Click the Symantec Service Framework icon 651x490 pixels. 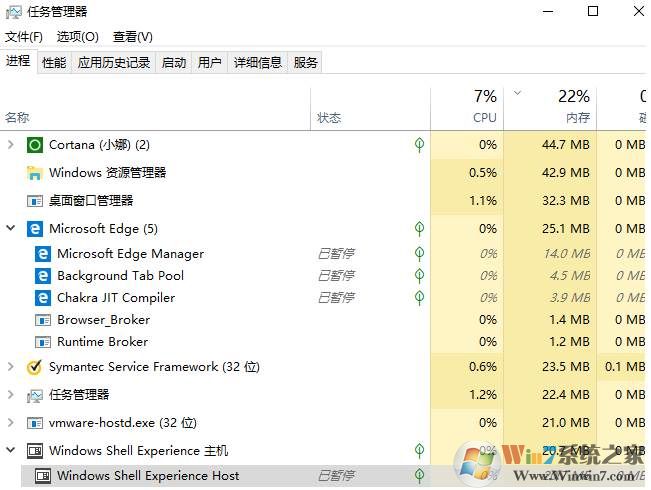click(35, 367)
